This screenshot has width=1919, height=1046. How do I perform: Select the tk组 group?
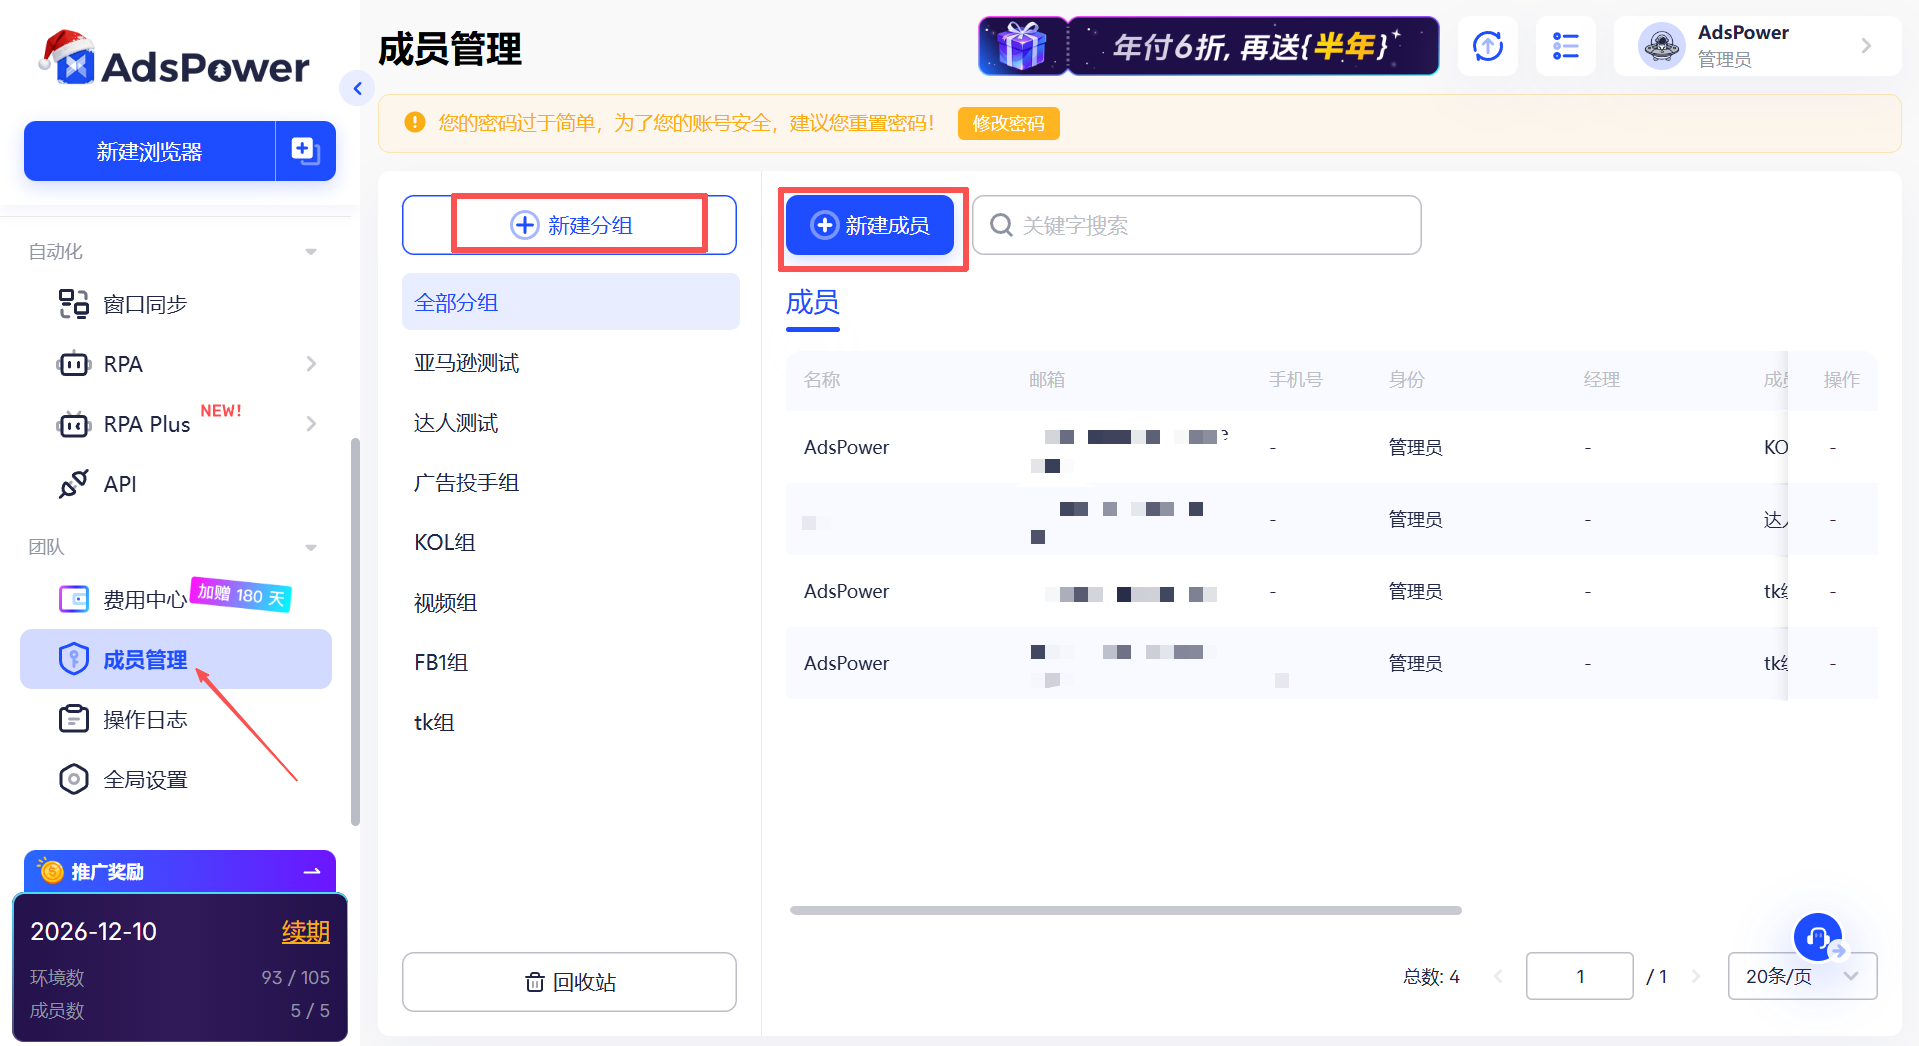click(x=434, y=722)
